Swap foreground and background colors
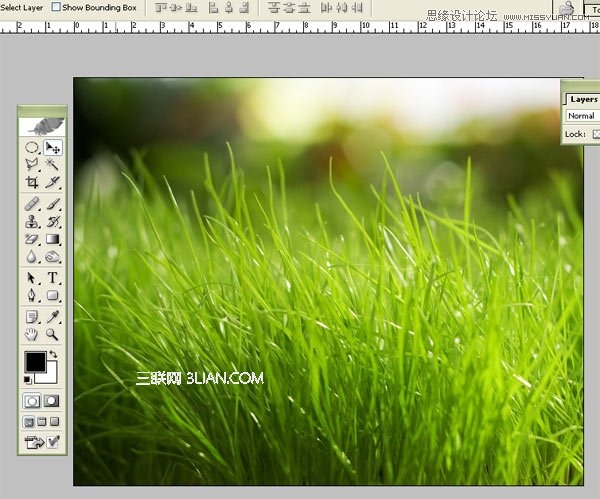 54,354
